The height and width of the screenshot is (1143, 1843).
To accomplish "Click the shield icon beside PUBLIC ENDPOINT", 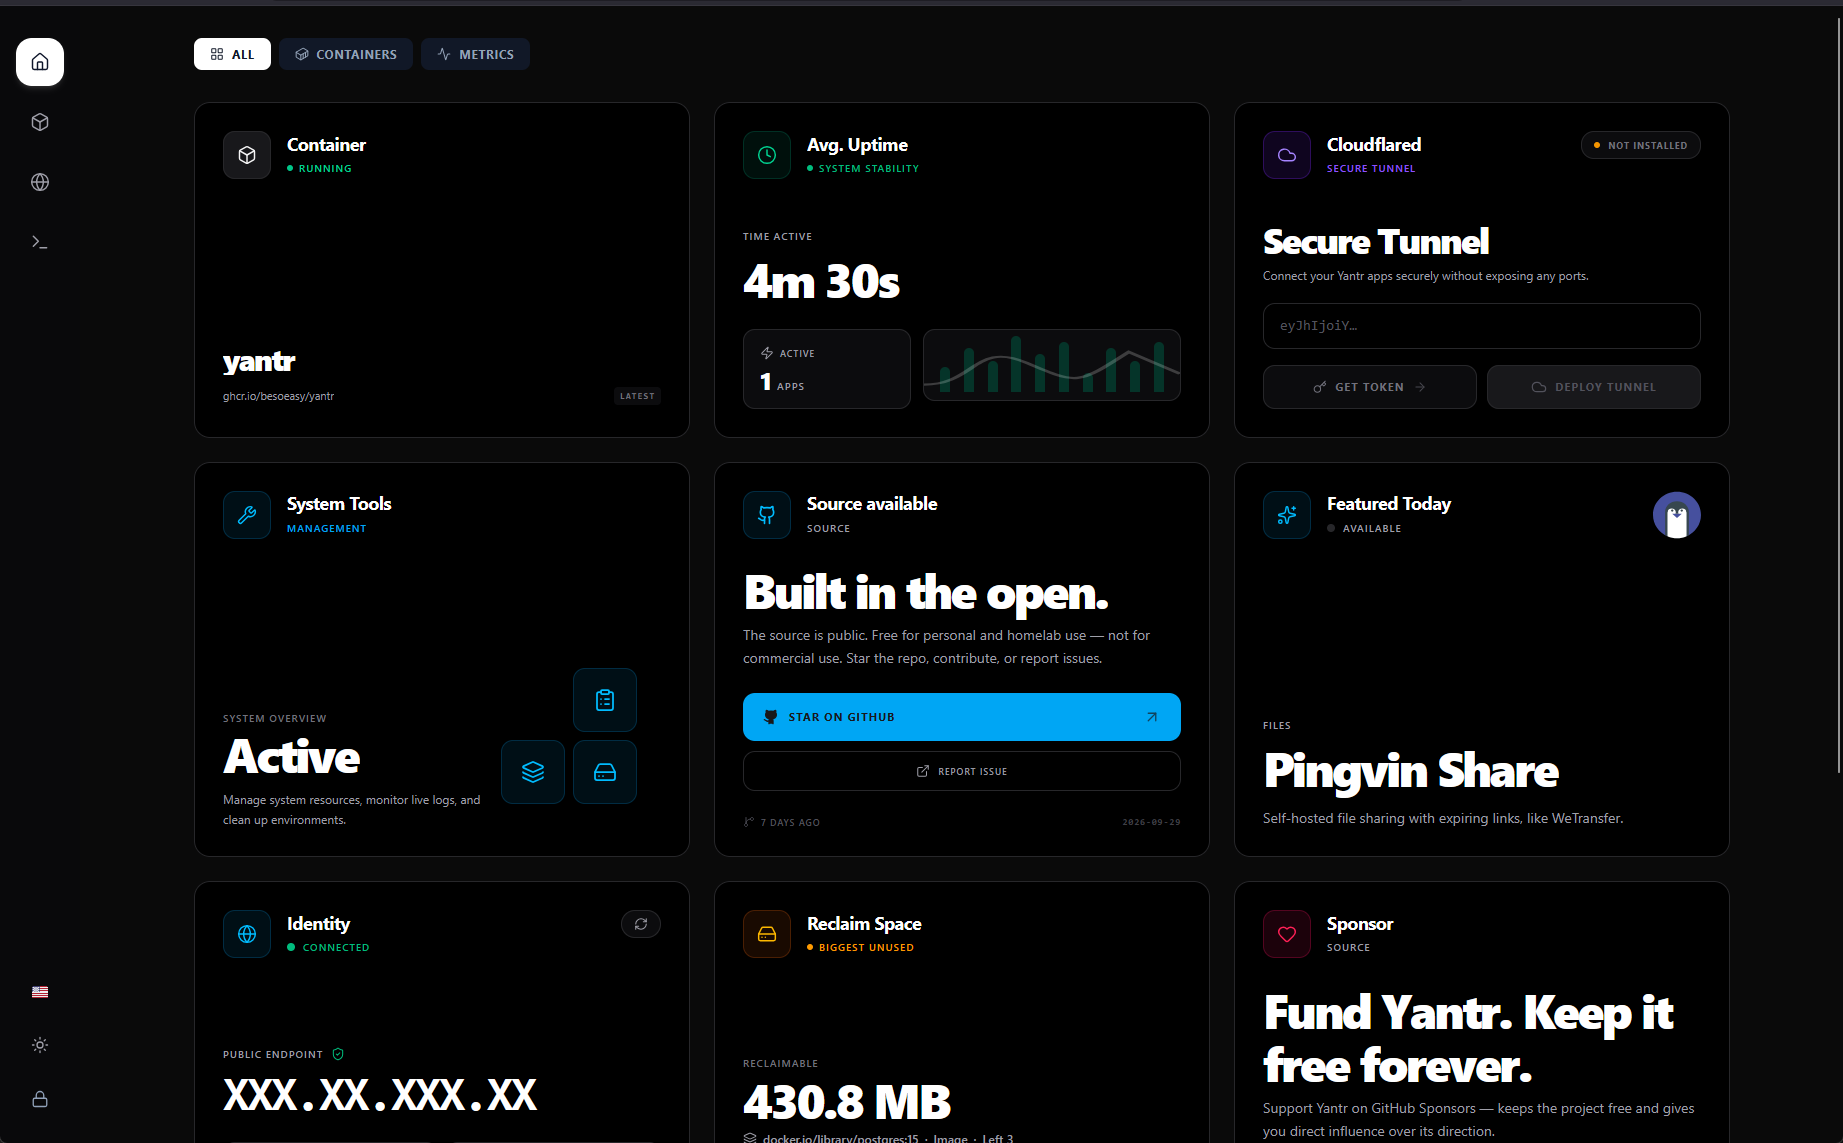I will click(x=338, y=1054).
